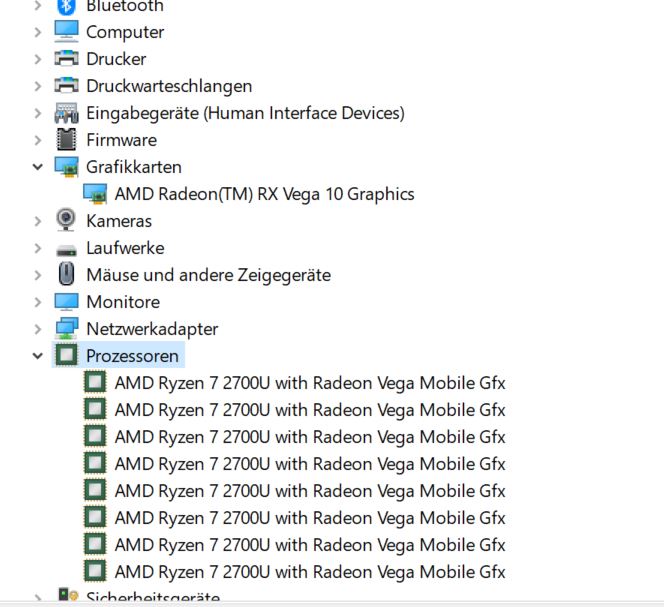Viewport: 664px width, 607px height.
Task: Select the Druckwarteschlangen label
Action: [169, 86]
